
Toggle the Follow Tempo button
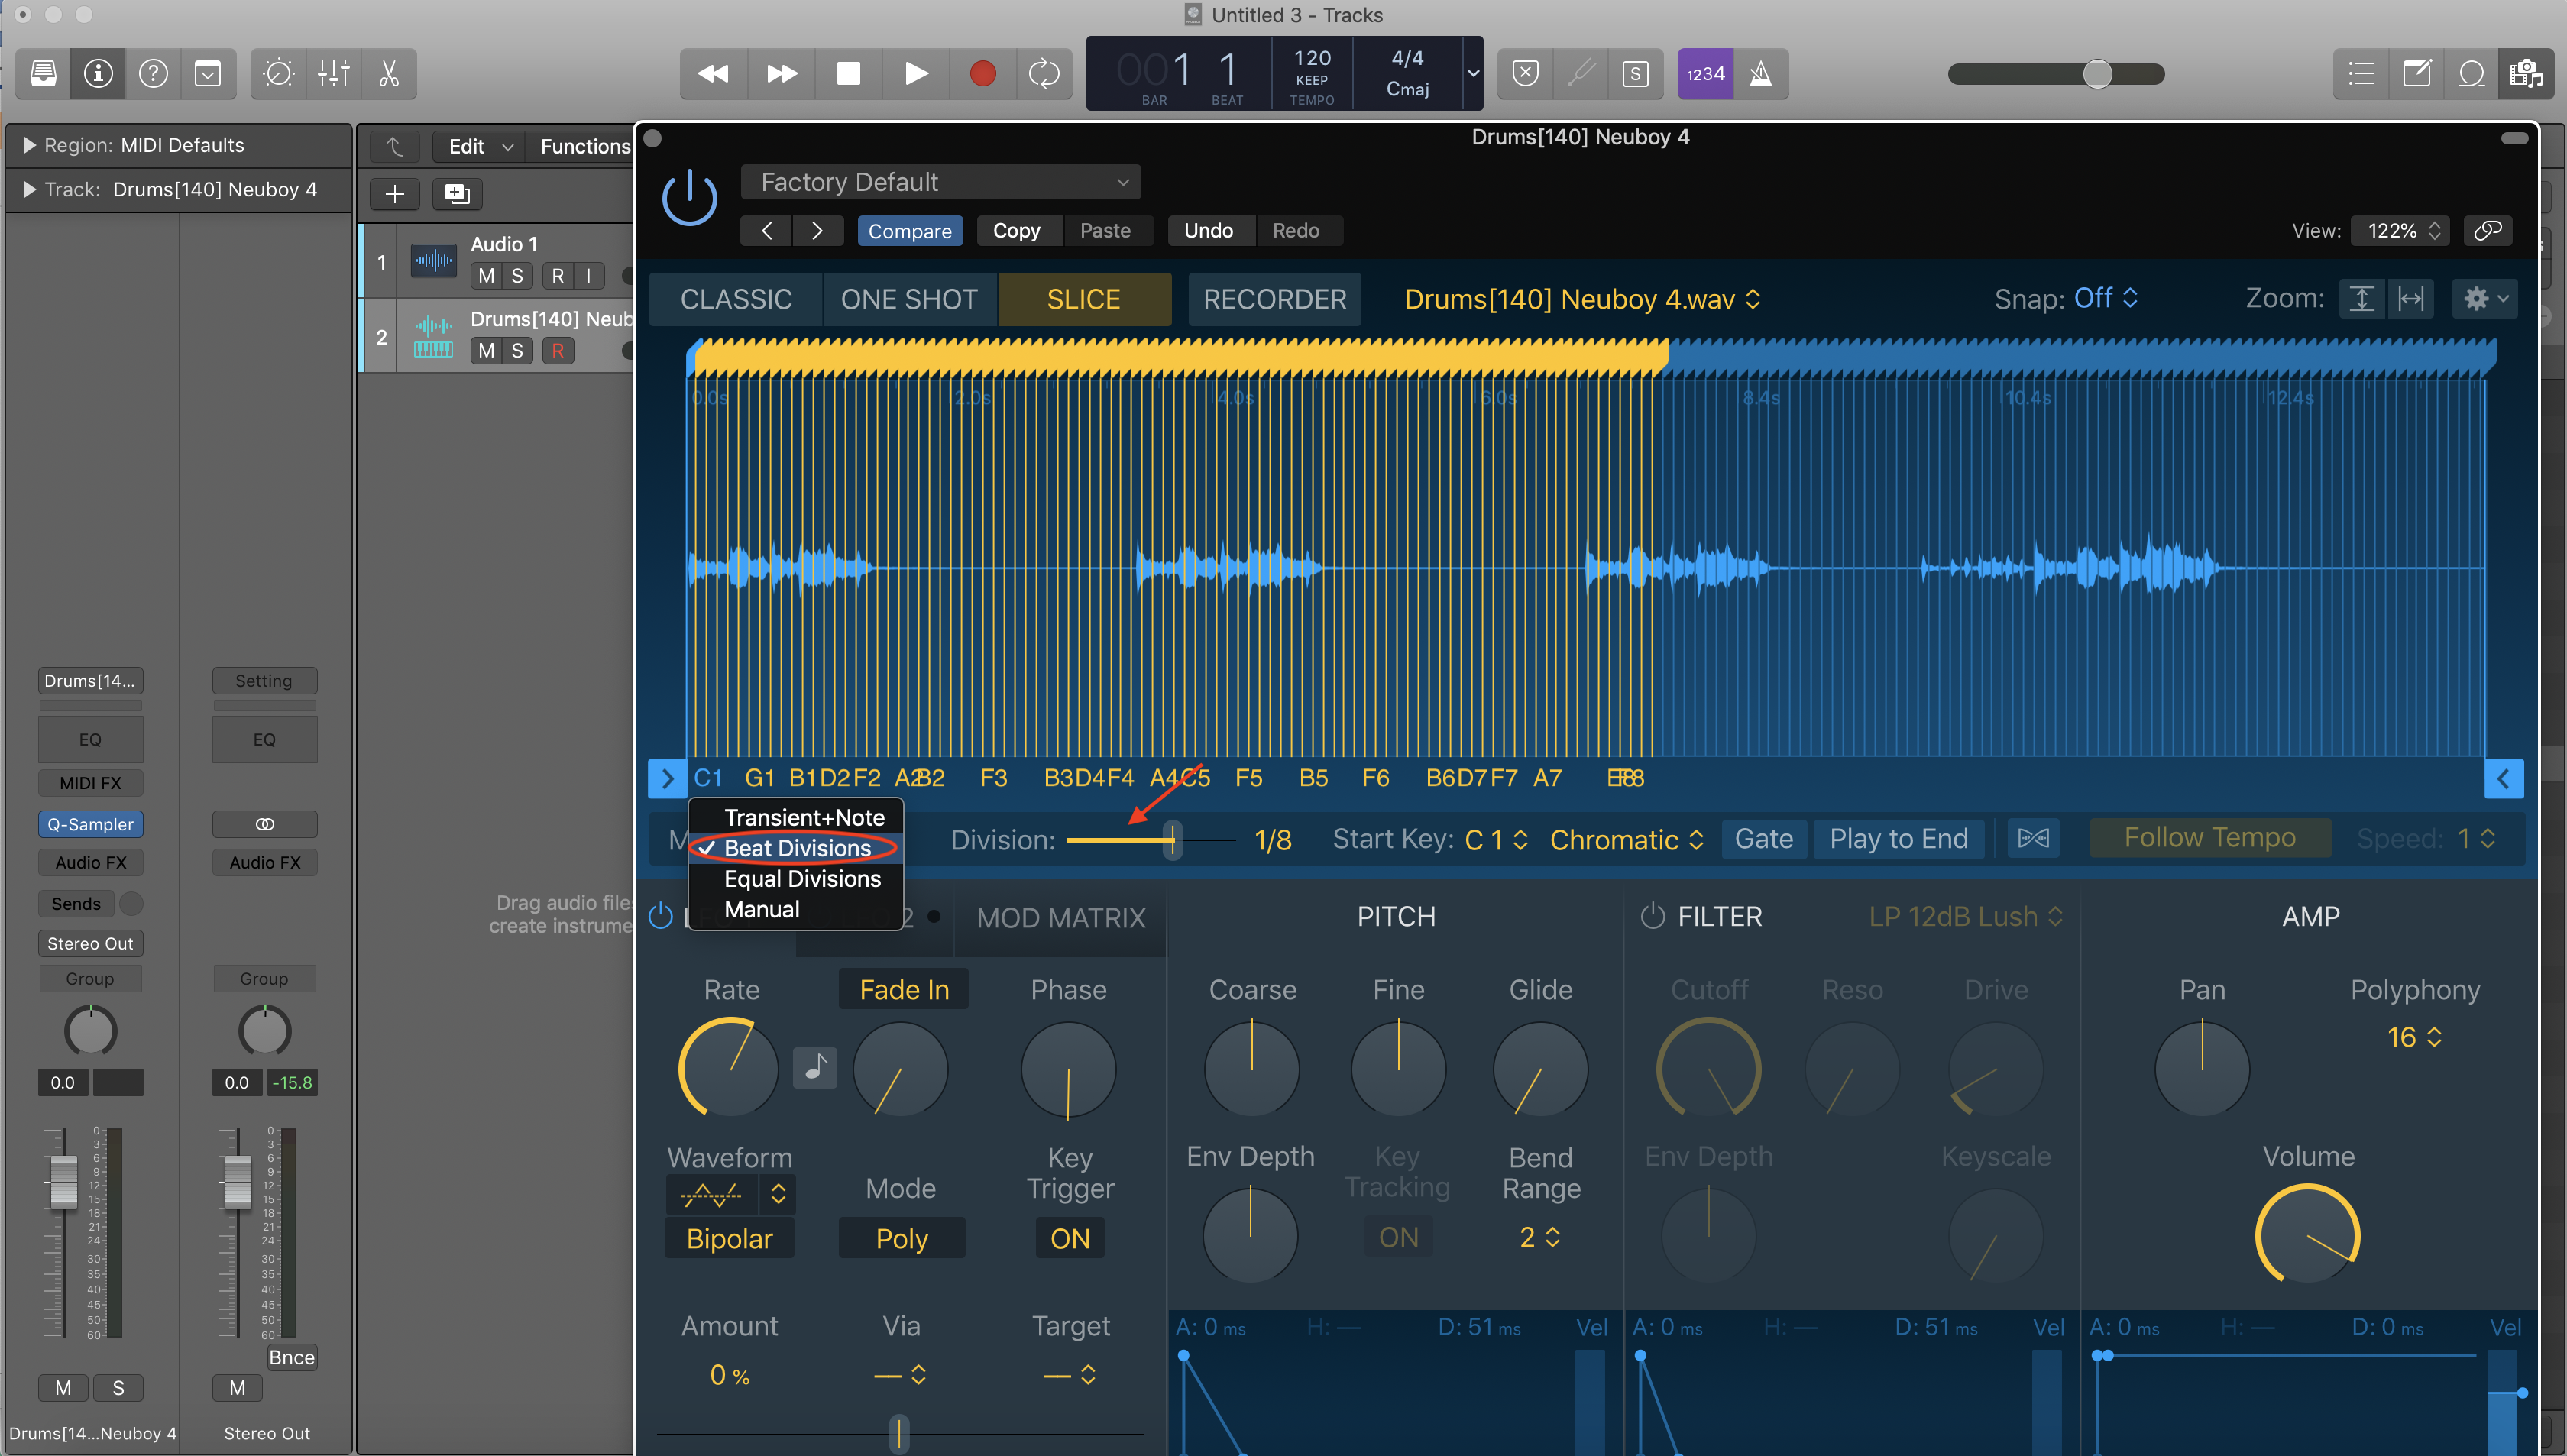point(2209,837)
